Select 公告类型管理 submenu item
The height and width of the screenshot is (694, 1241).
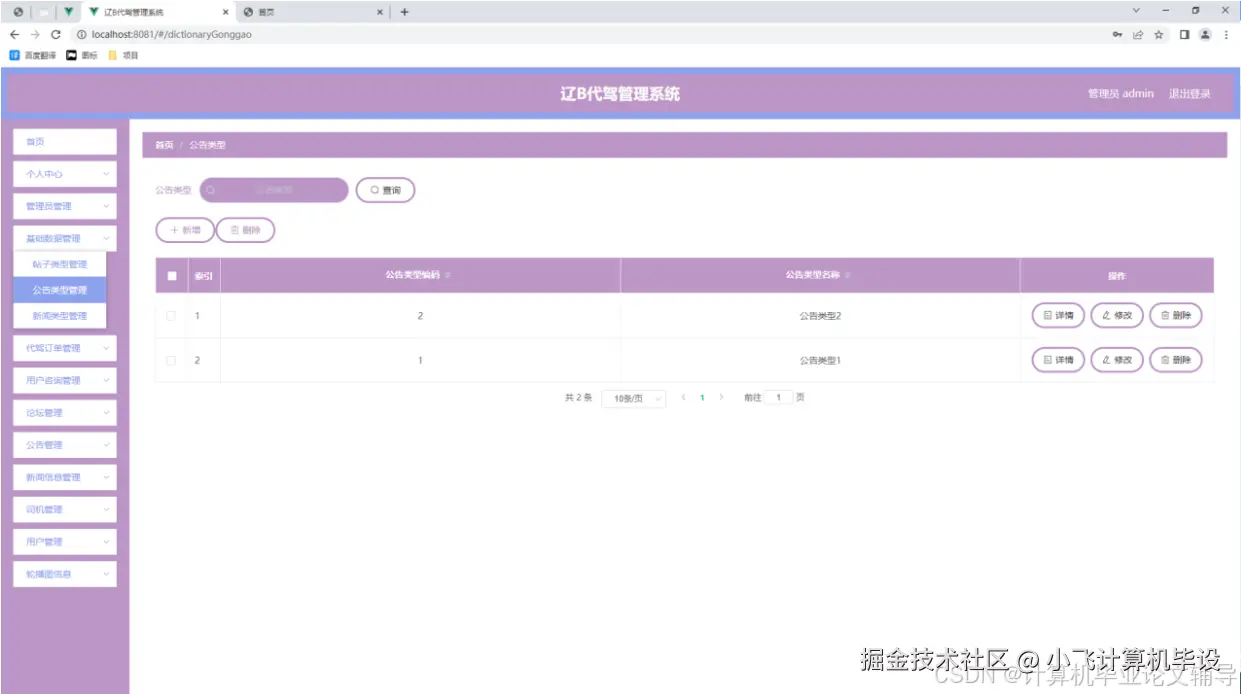pyautogui.click(x=60, y=290)
